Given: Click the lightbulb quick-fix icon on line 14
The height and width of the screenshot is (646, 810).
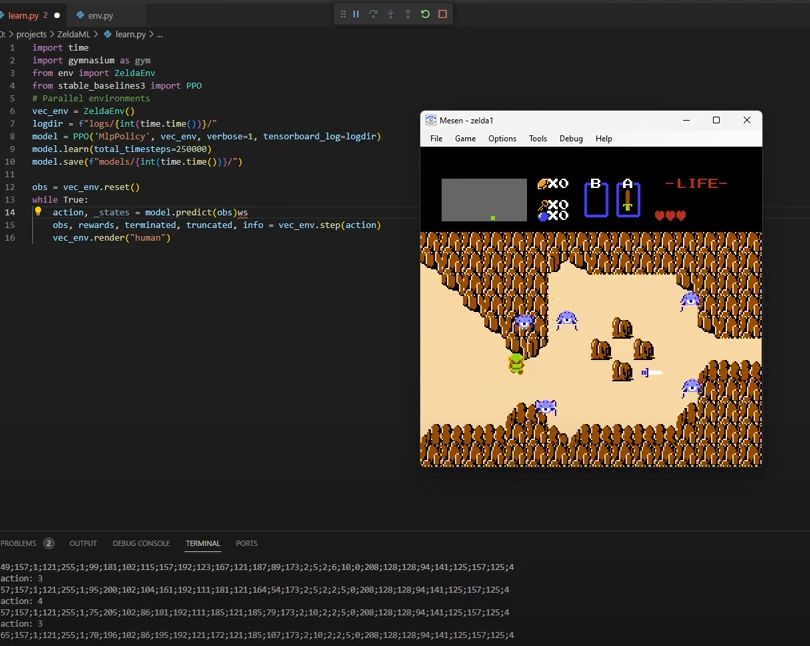Looking at the screenshot, I should point(38,211).
